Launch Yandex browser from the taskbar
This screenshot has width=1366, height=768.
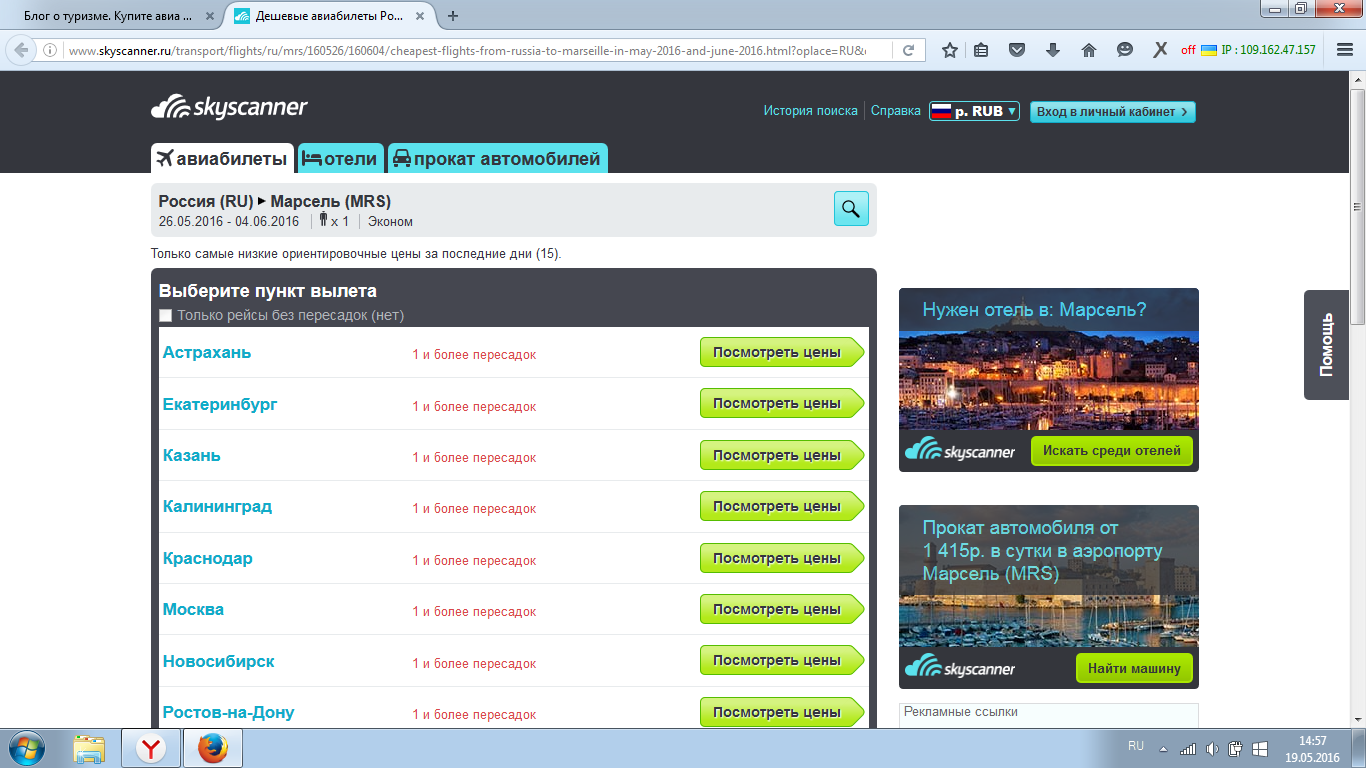click(x=151, y=748)
